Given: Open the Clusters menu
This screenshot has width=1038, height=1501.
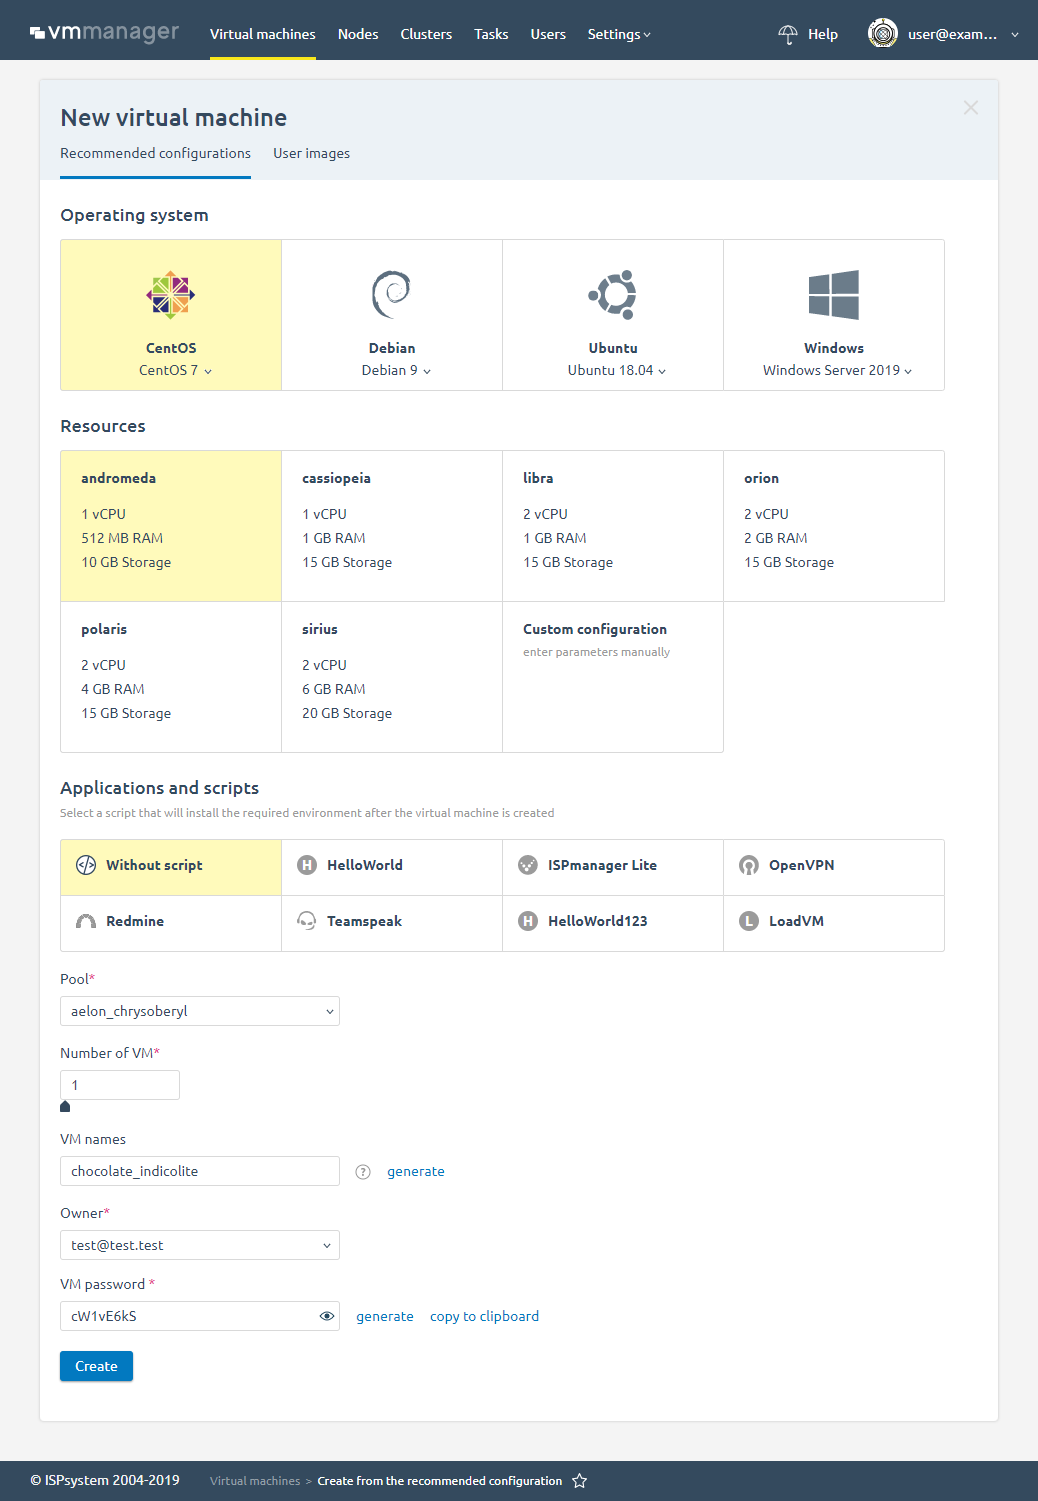Looking at the screenshot, I should click(426, 34).
